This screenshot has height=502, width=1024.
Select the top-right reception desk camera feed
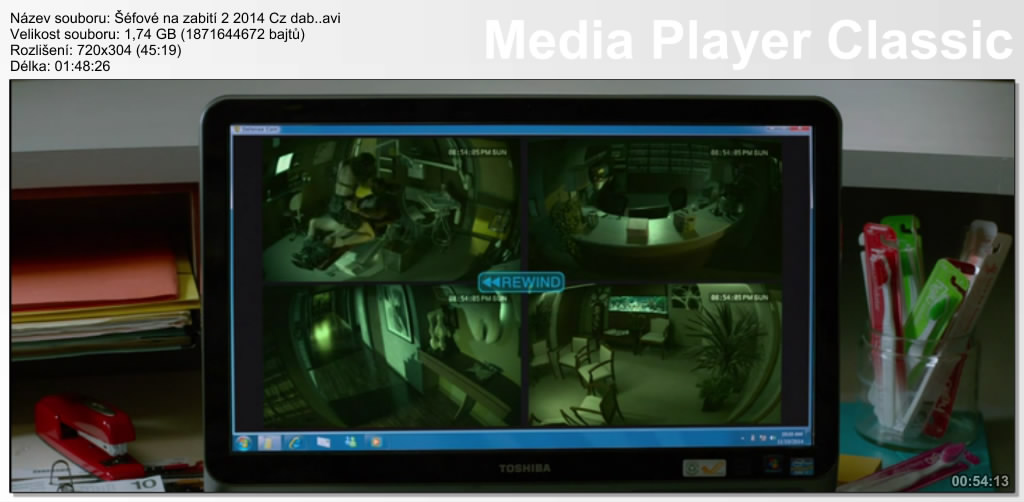(x=653, y=208)
